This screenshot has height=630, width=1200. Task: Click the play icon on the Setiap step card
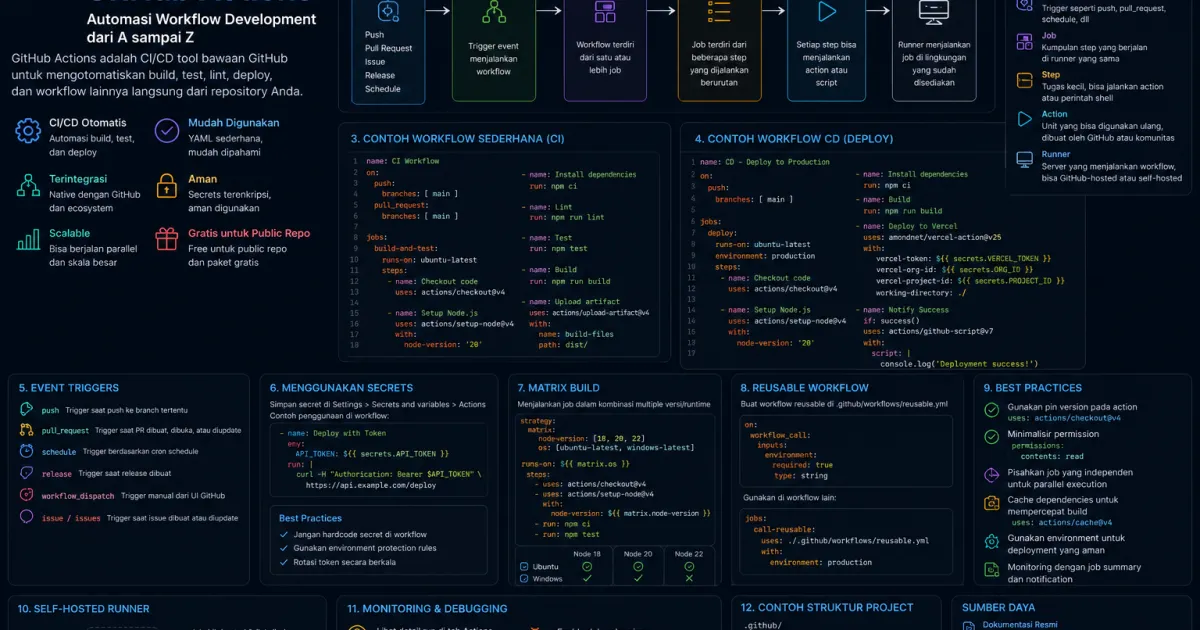click(x=826, y=11)
